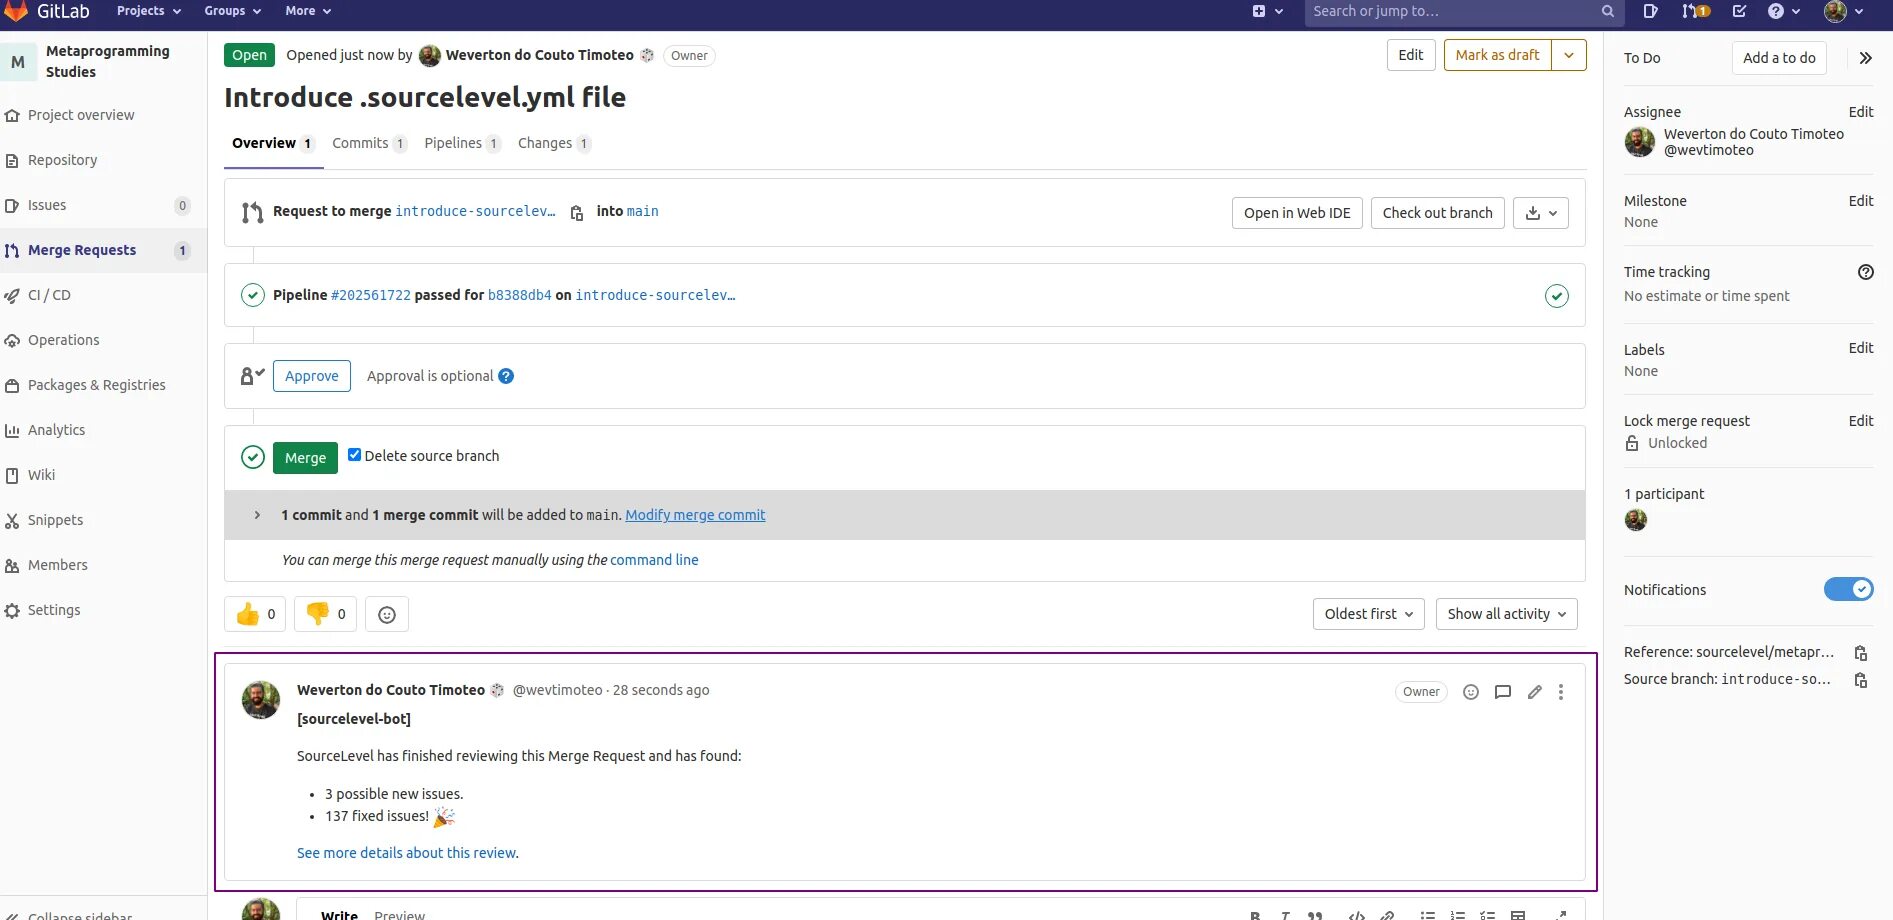Open pipeline #202561722 link
The width and height of the screenshot is (1893, 920).
[x=371, y=295]
